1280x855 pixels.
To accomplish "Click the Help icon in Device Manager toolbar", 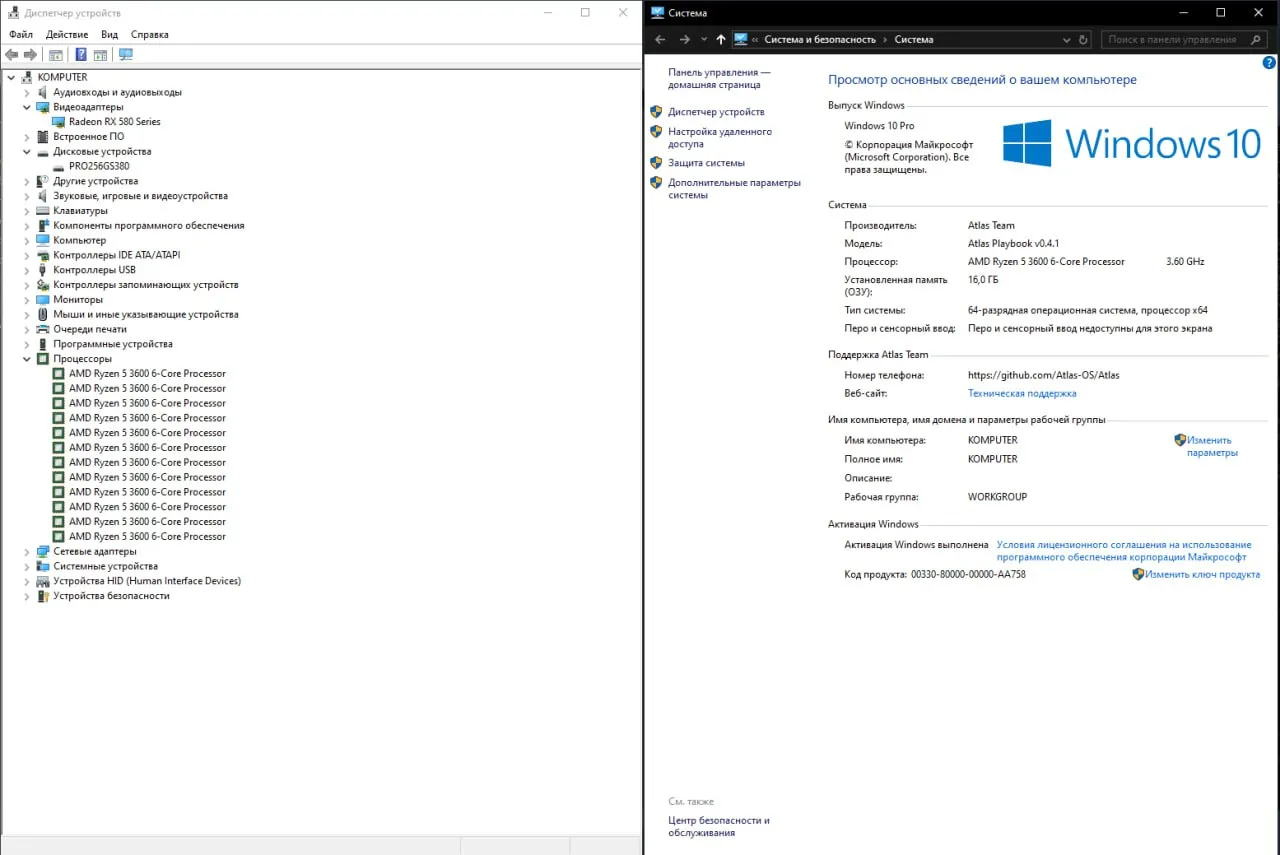I will (81, 55).
